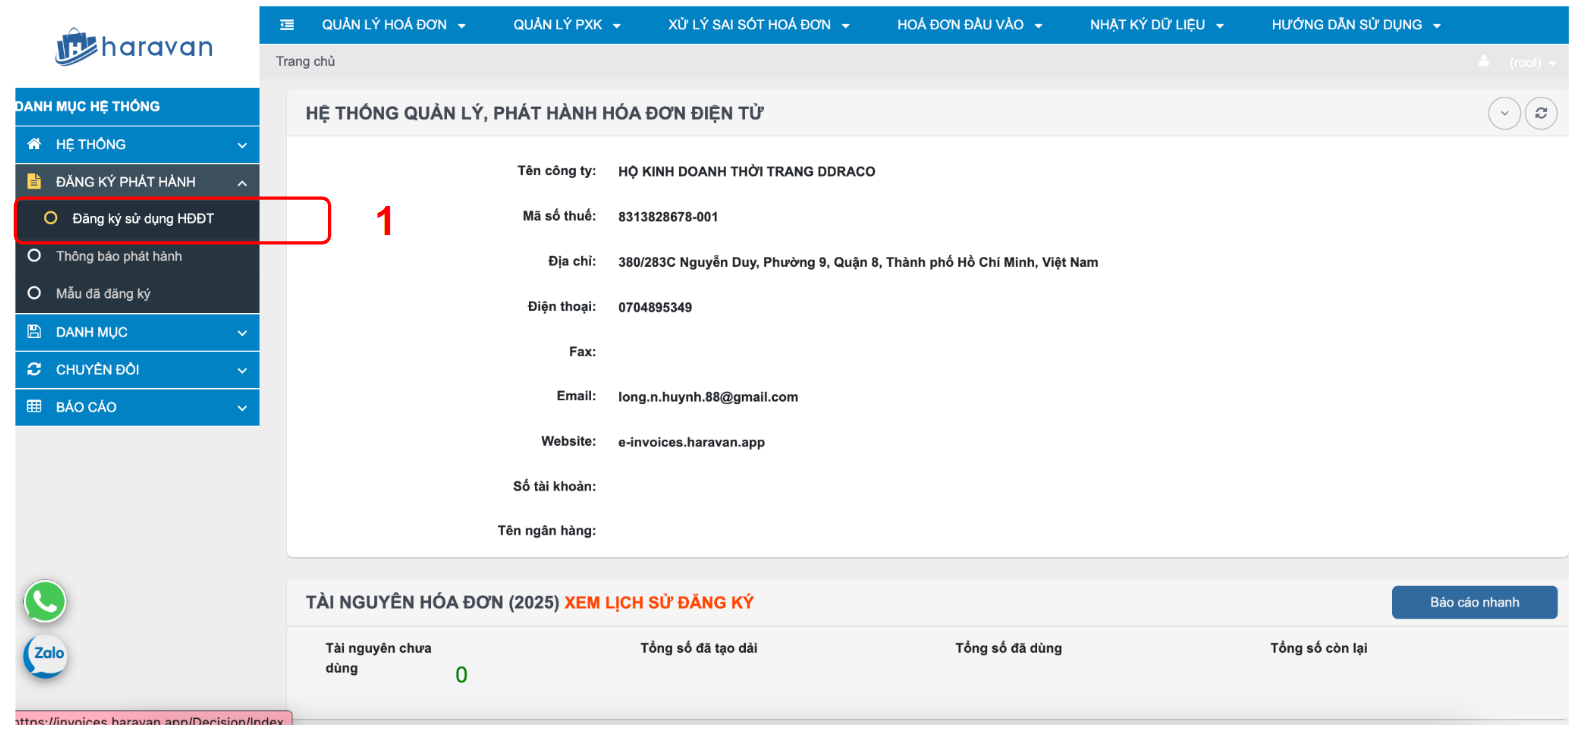Click the circle bullet beside Thông báo phát hành
Image resolution: width=1586 pixels, height=733 pixels.
(x=34, y=256)
